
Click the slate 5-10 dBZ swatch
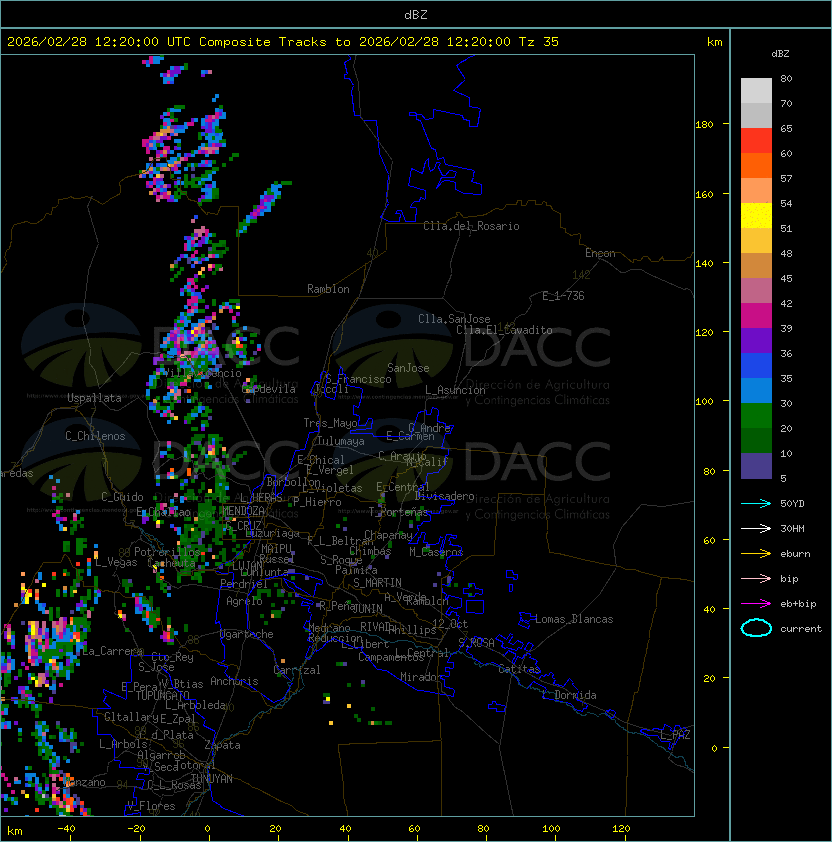(756, 466)
